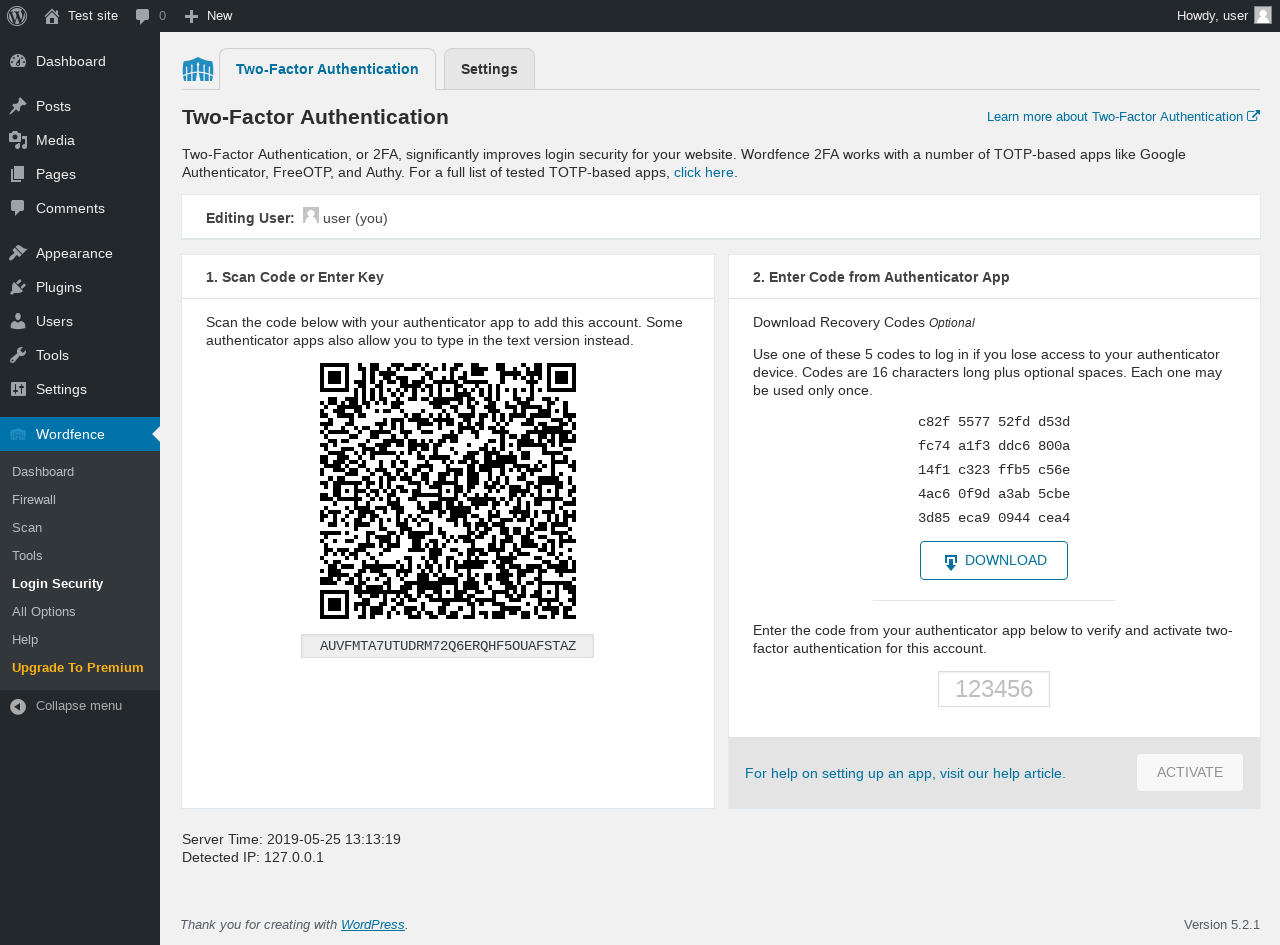The height and width of the screenshot is (945, 1280).
Task: Open the Pages menu label
Action: (x=56, y=174)
